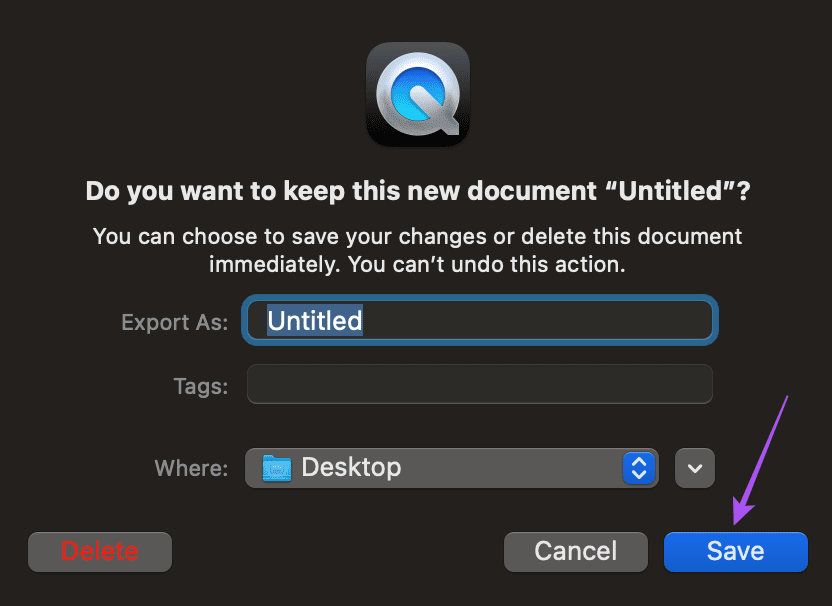Click the "Where:" label
Viewport: 832px width, 606px height.
[x=191, y=468]
